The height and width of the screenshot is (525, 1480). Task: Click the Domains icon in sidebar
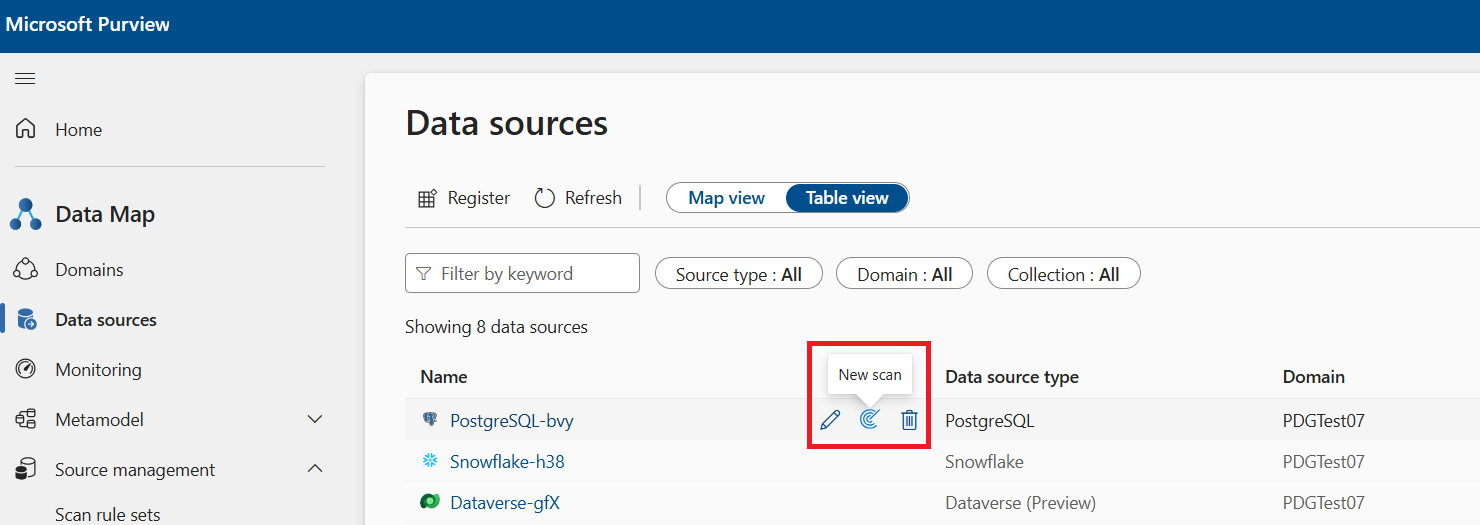pyautogui.click(x=26, y=270)
